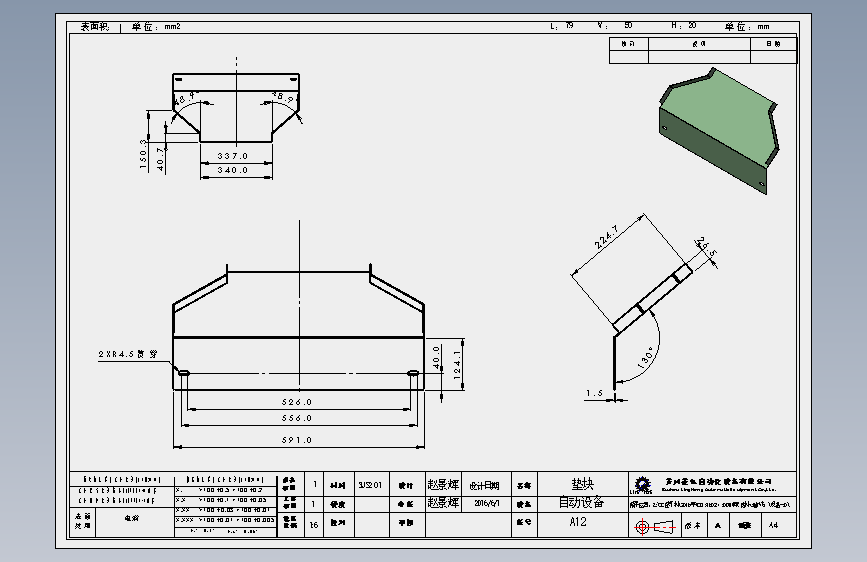Select the 130° bend angle annotation

pyautogui.click(x=645, y=358)
